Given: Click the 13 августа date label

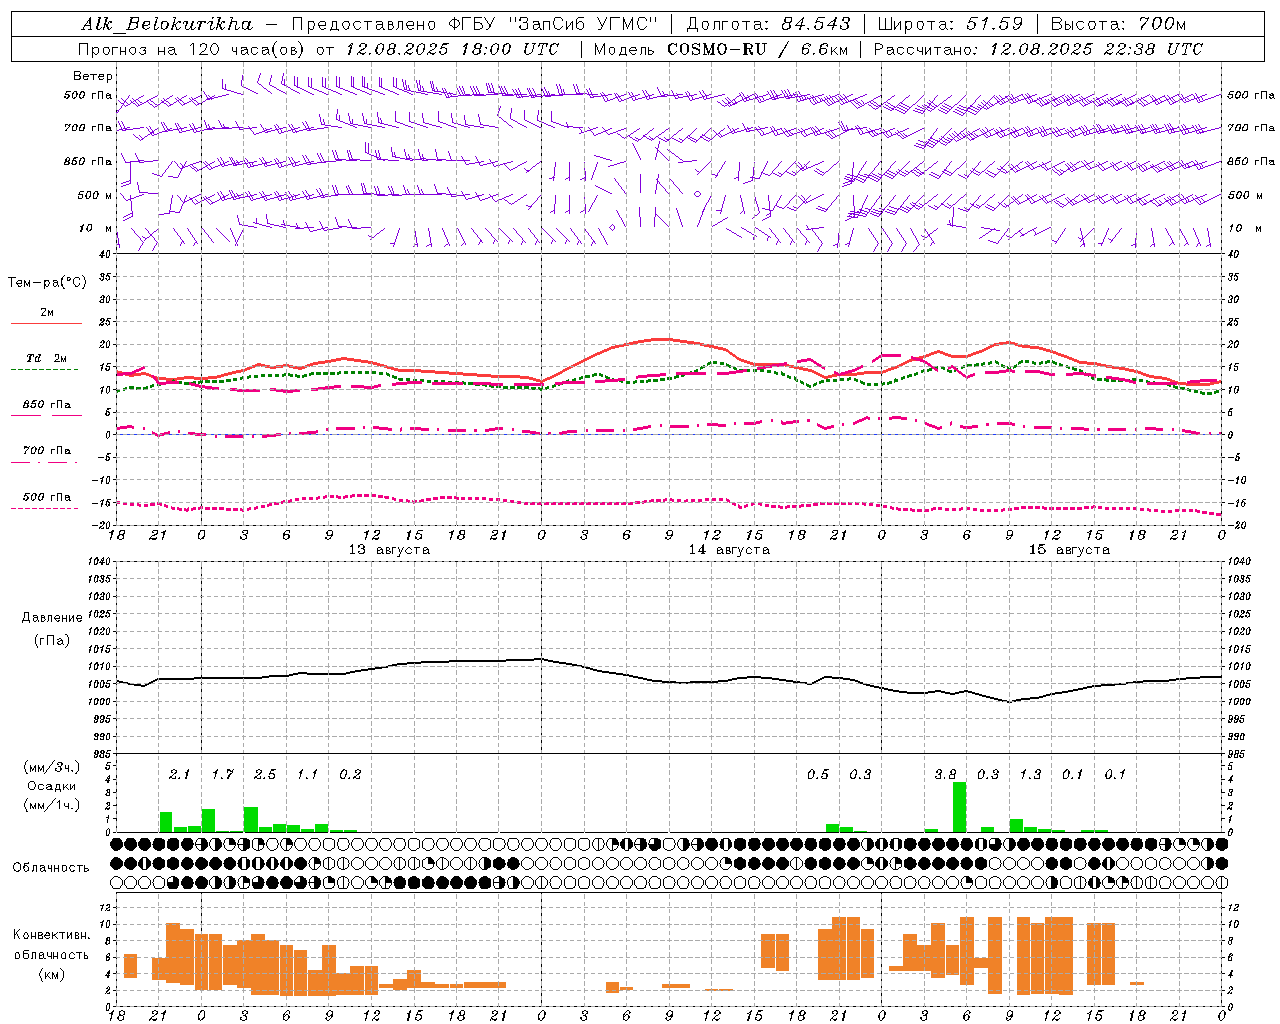Looking at the screenshot, I should tap(389, 550).
